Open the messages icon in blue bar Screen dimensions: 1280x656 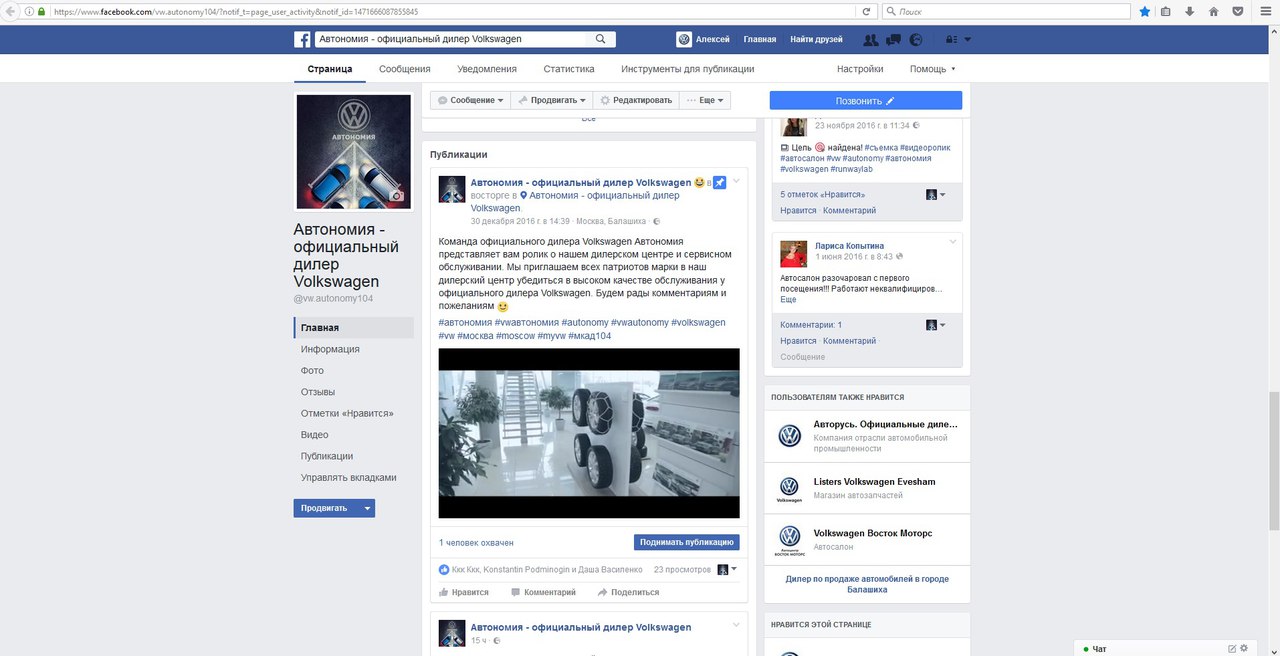(x=894, y=40)
